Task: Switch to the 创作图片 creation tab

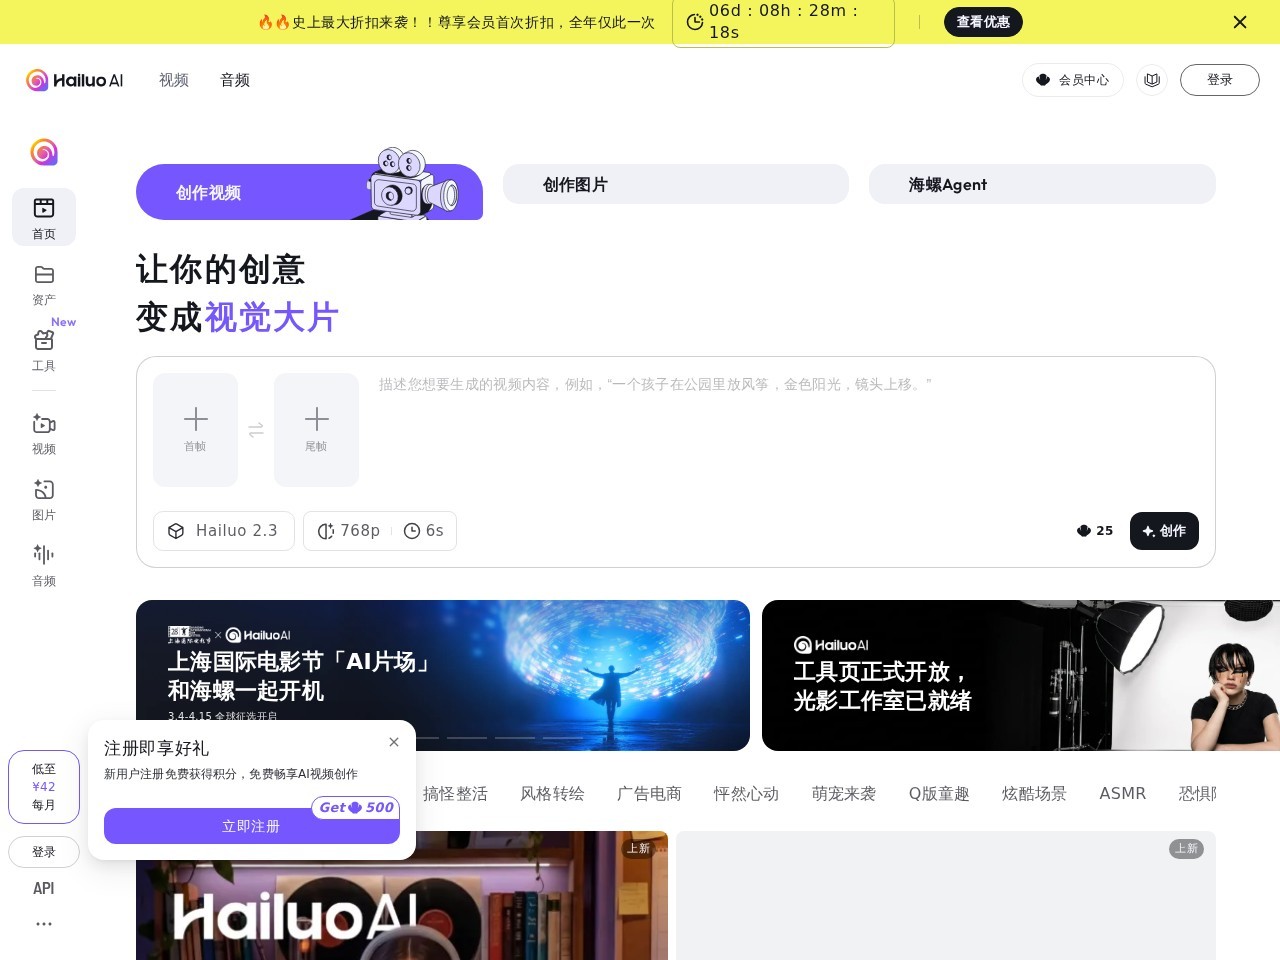Action: coord(675,184)
